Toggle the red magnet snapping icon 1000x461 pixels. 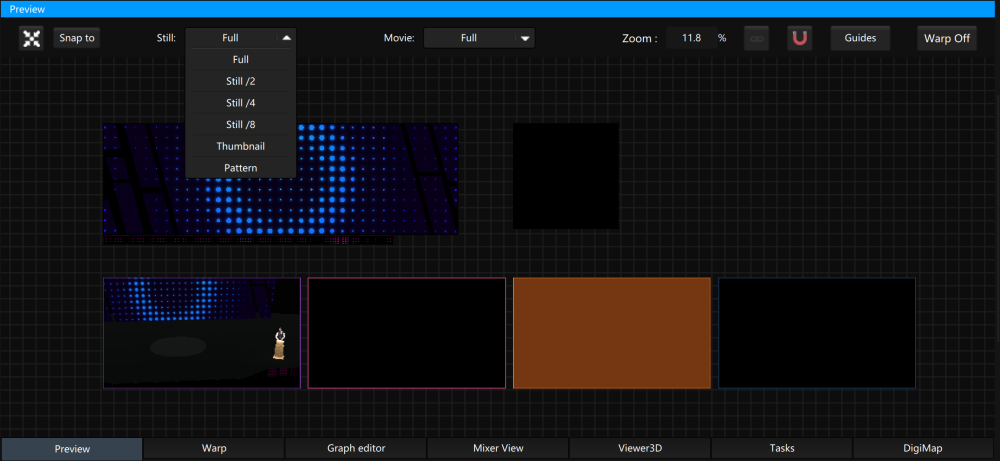tap(800, 39)
